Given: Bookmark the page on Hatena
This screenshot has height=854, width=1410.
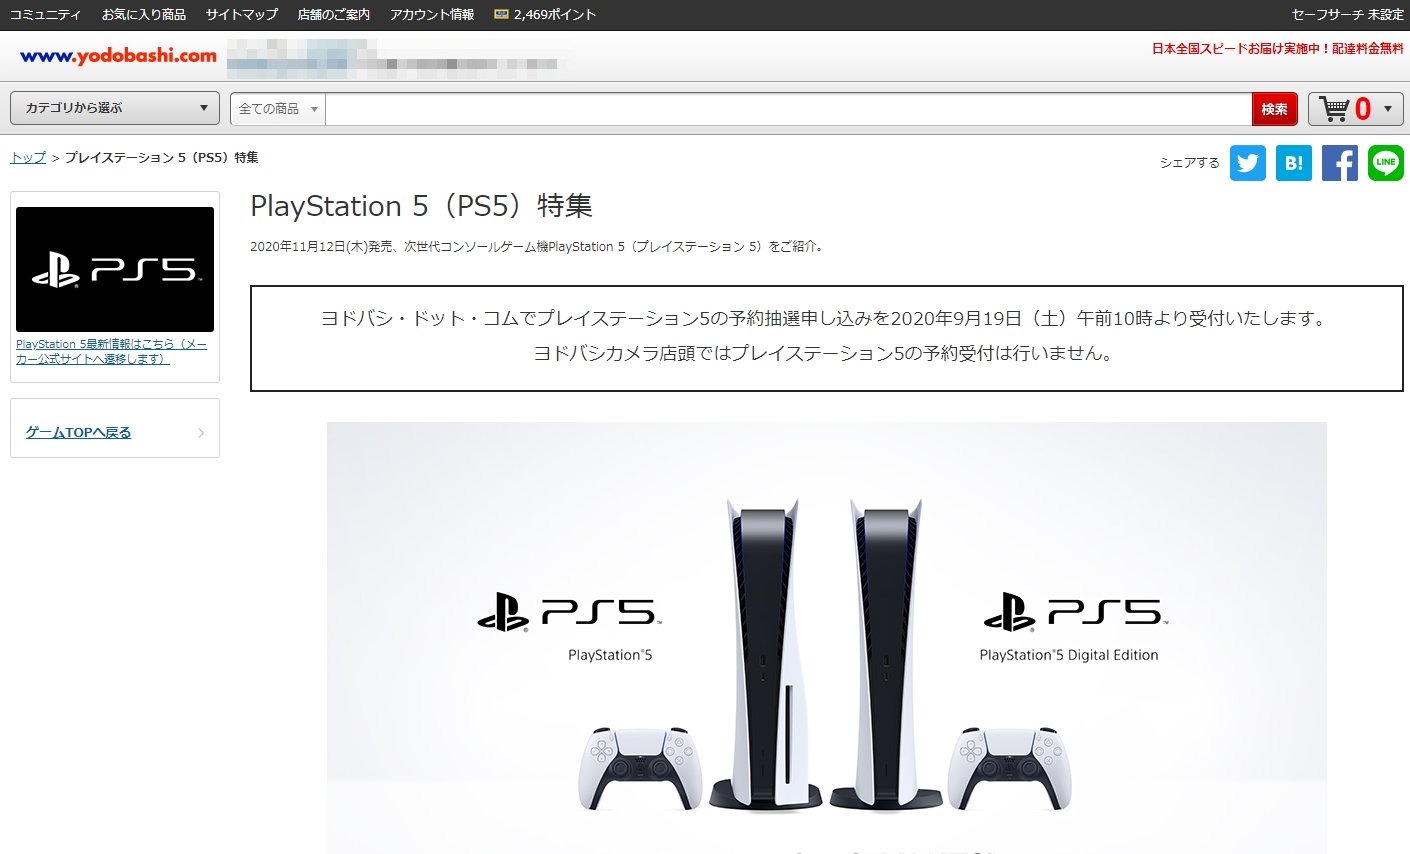Looking at the screenshot, I should (x=1293, y=162).
